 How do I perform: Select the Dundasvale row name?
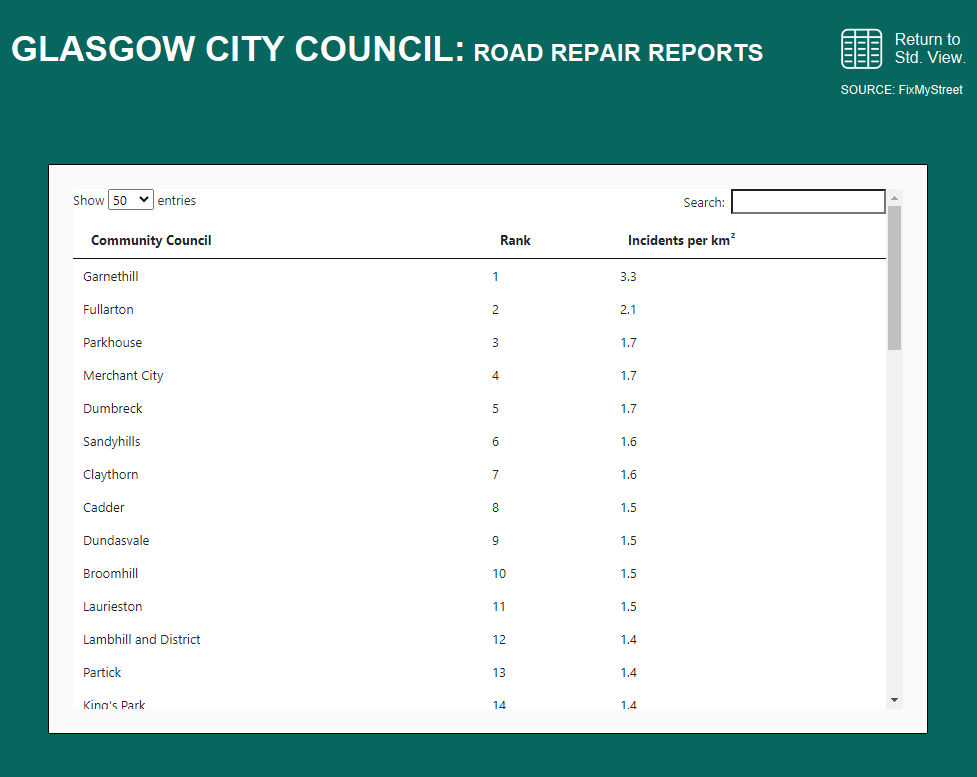click(x=116, y=541)
